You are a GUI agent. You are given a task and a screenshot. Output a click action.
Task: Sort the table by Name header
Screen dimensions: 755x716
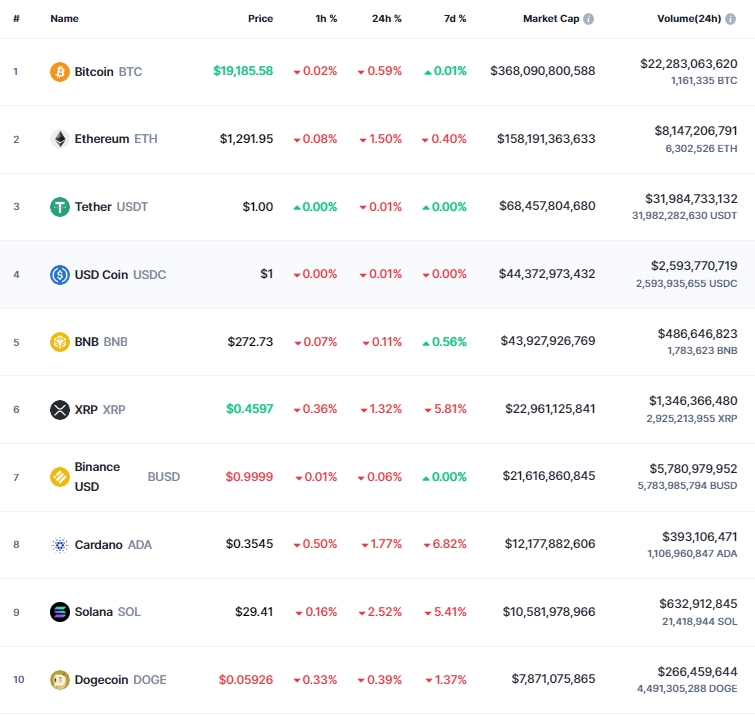(65, 19)
